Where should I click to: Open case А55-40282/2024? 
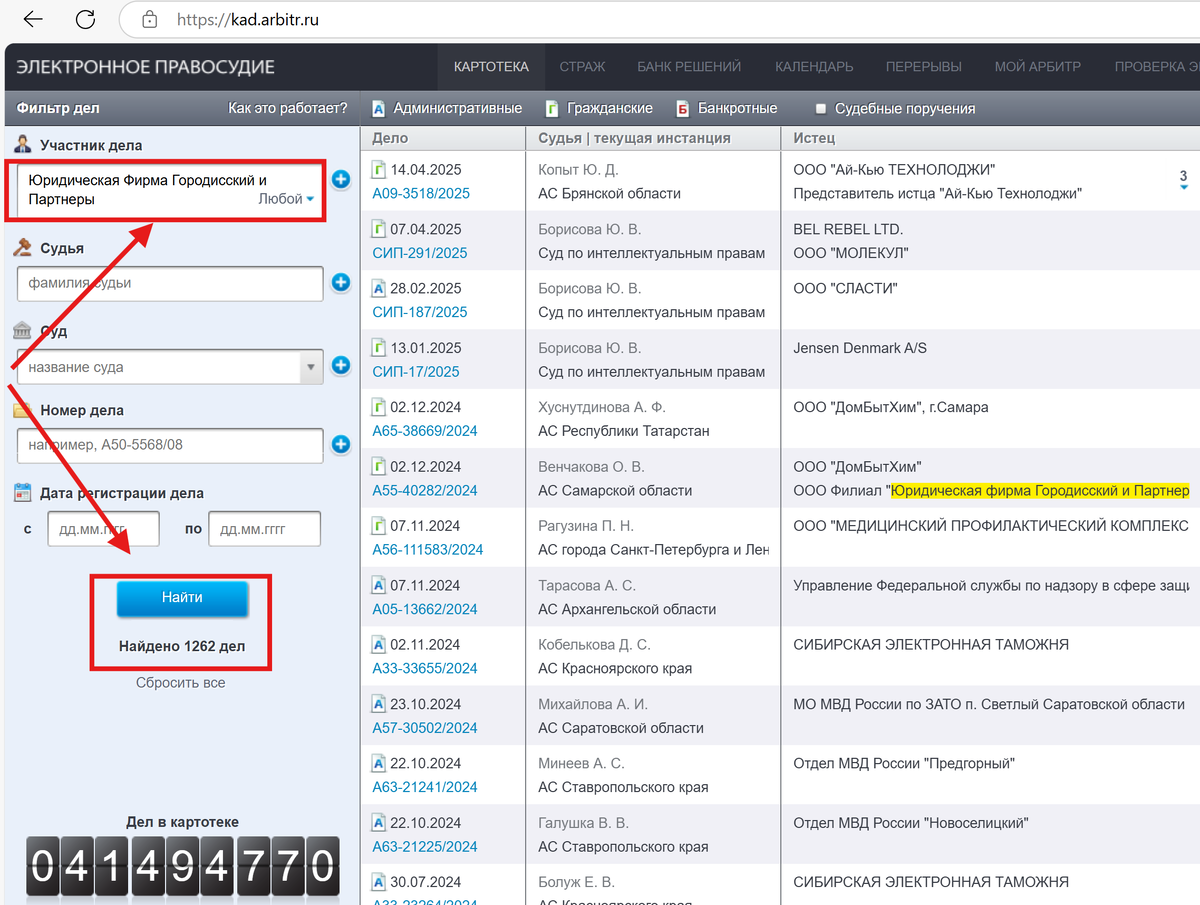point(425,490)
